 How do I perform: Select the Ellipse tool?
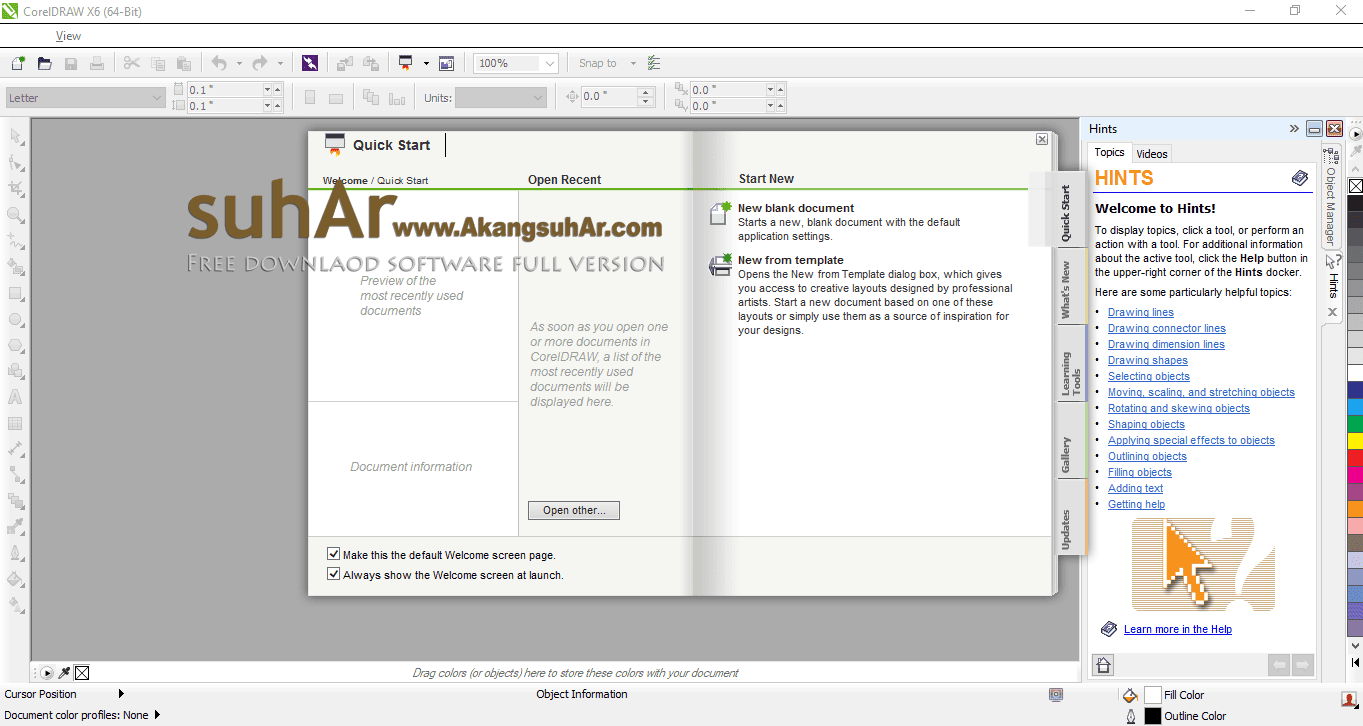pyautogui.click(x=16, y=319)
